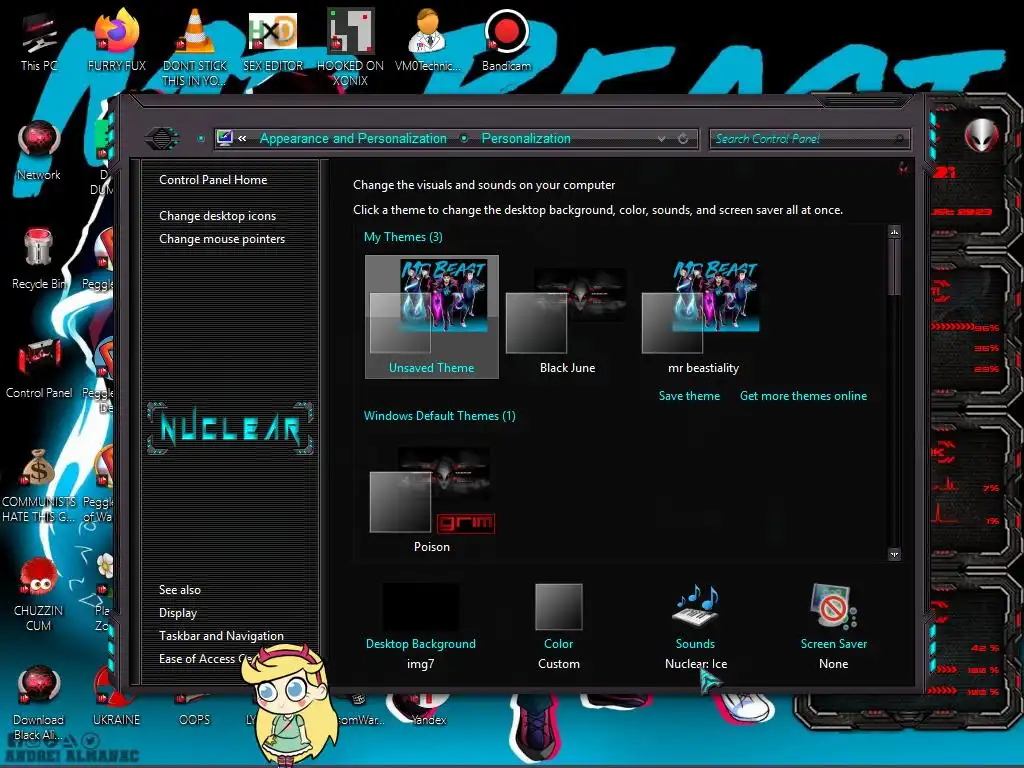Open Screen Saver settings icon
This screenshot has height=768, width=1024.
[833, 606]
